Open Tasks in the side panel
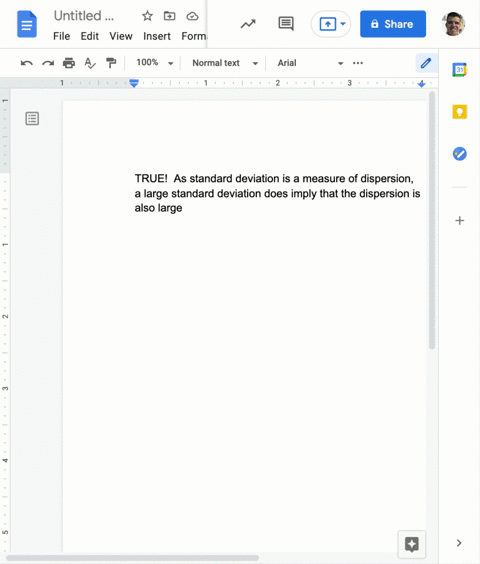 [x=459, y=154]
